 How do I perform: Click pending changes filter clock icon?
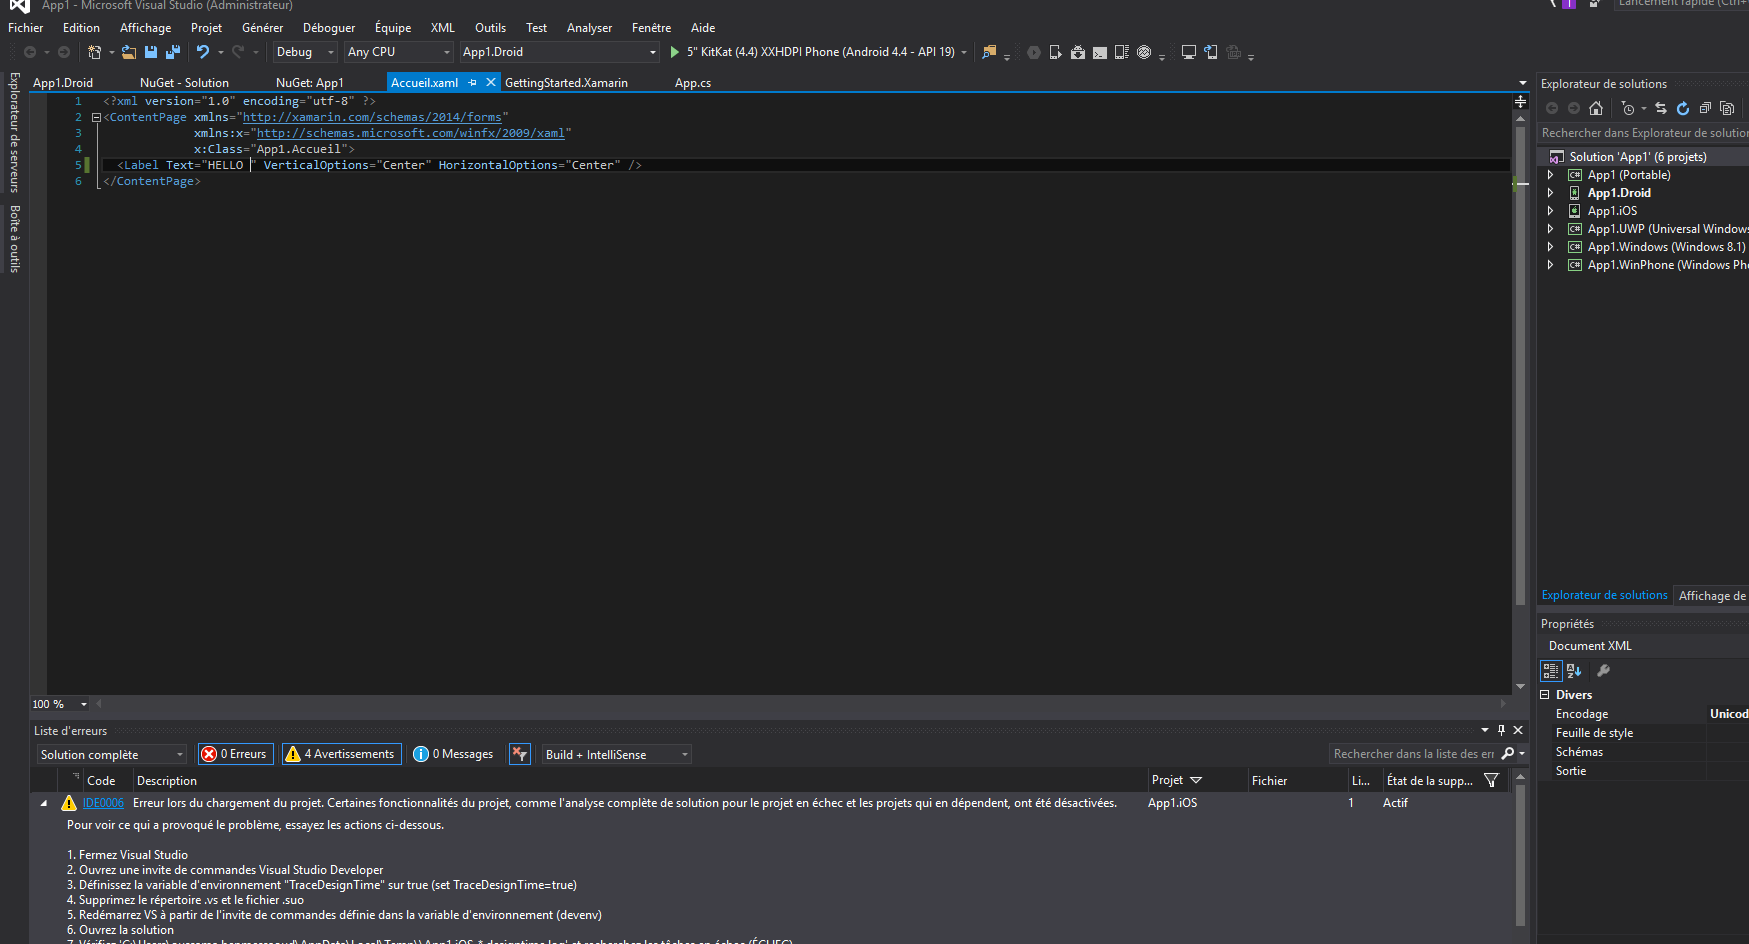(1628, 108)
